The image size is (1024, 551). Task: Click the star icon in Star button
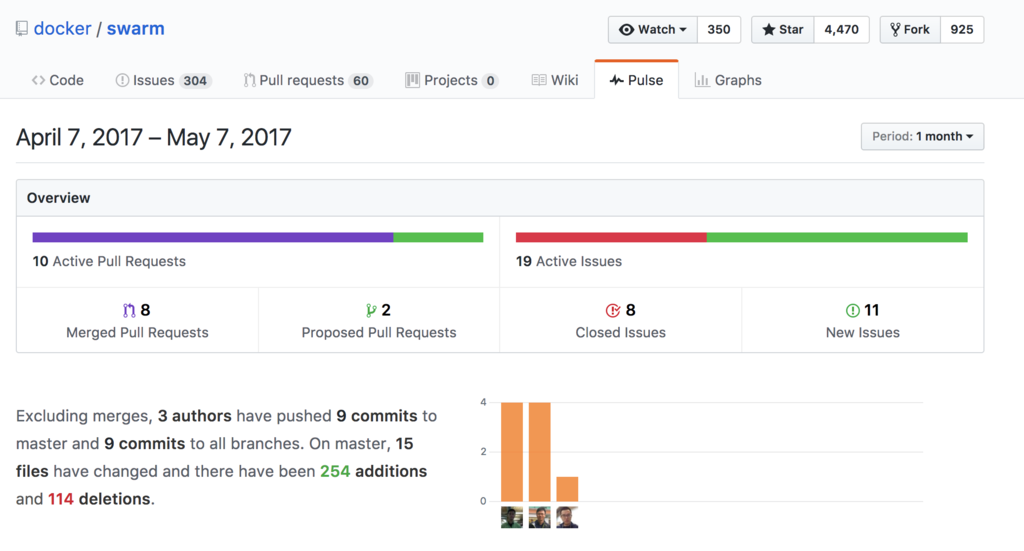(x=768, y=29)
